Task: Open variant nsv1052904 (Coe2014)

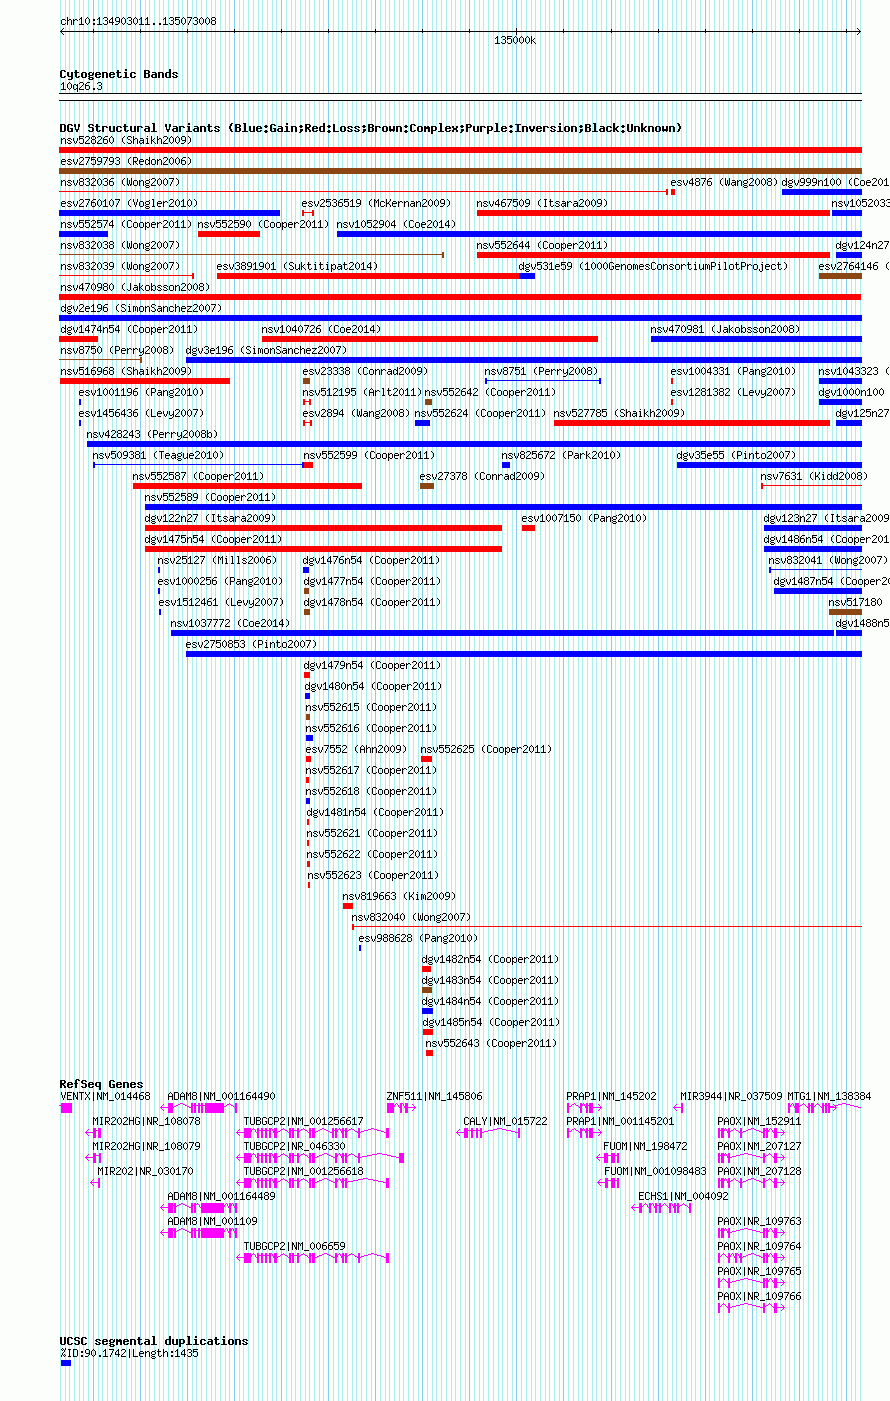Action: tap(599, 234)
